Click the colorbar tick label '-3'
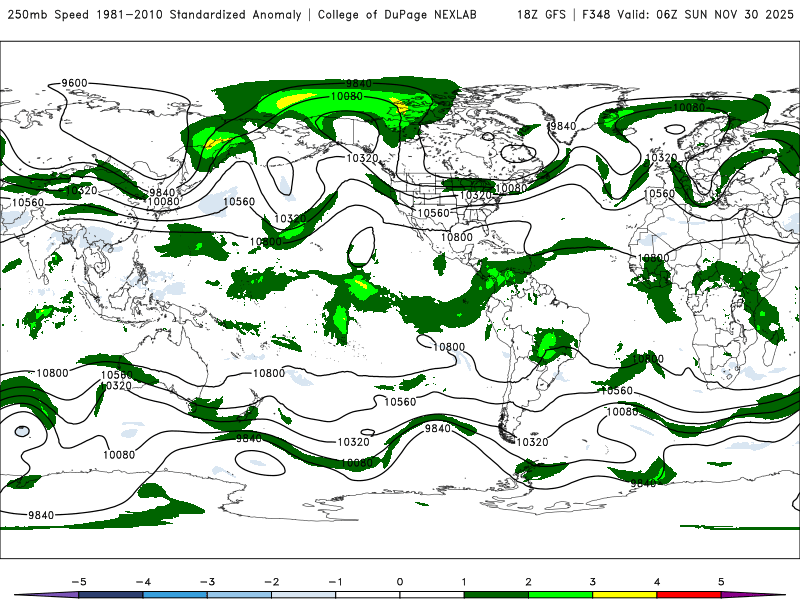This screenshot has height=600, width=800. 207,582
